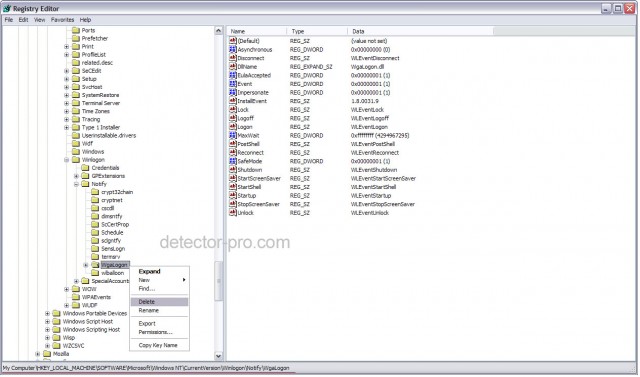
Task: Select the MaxWait DWORD value icon
Action: click(233, 135)
